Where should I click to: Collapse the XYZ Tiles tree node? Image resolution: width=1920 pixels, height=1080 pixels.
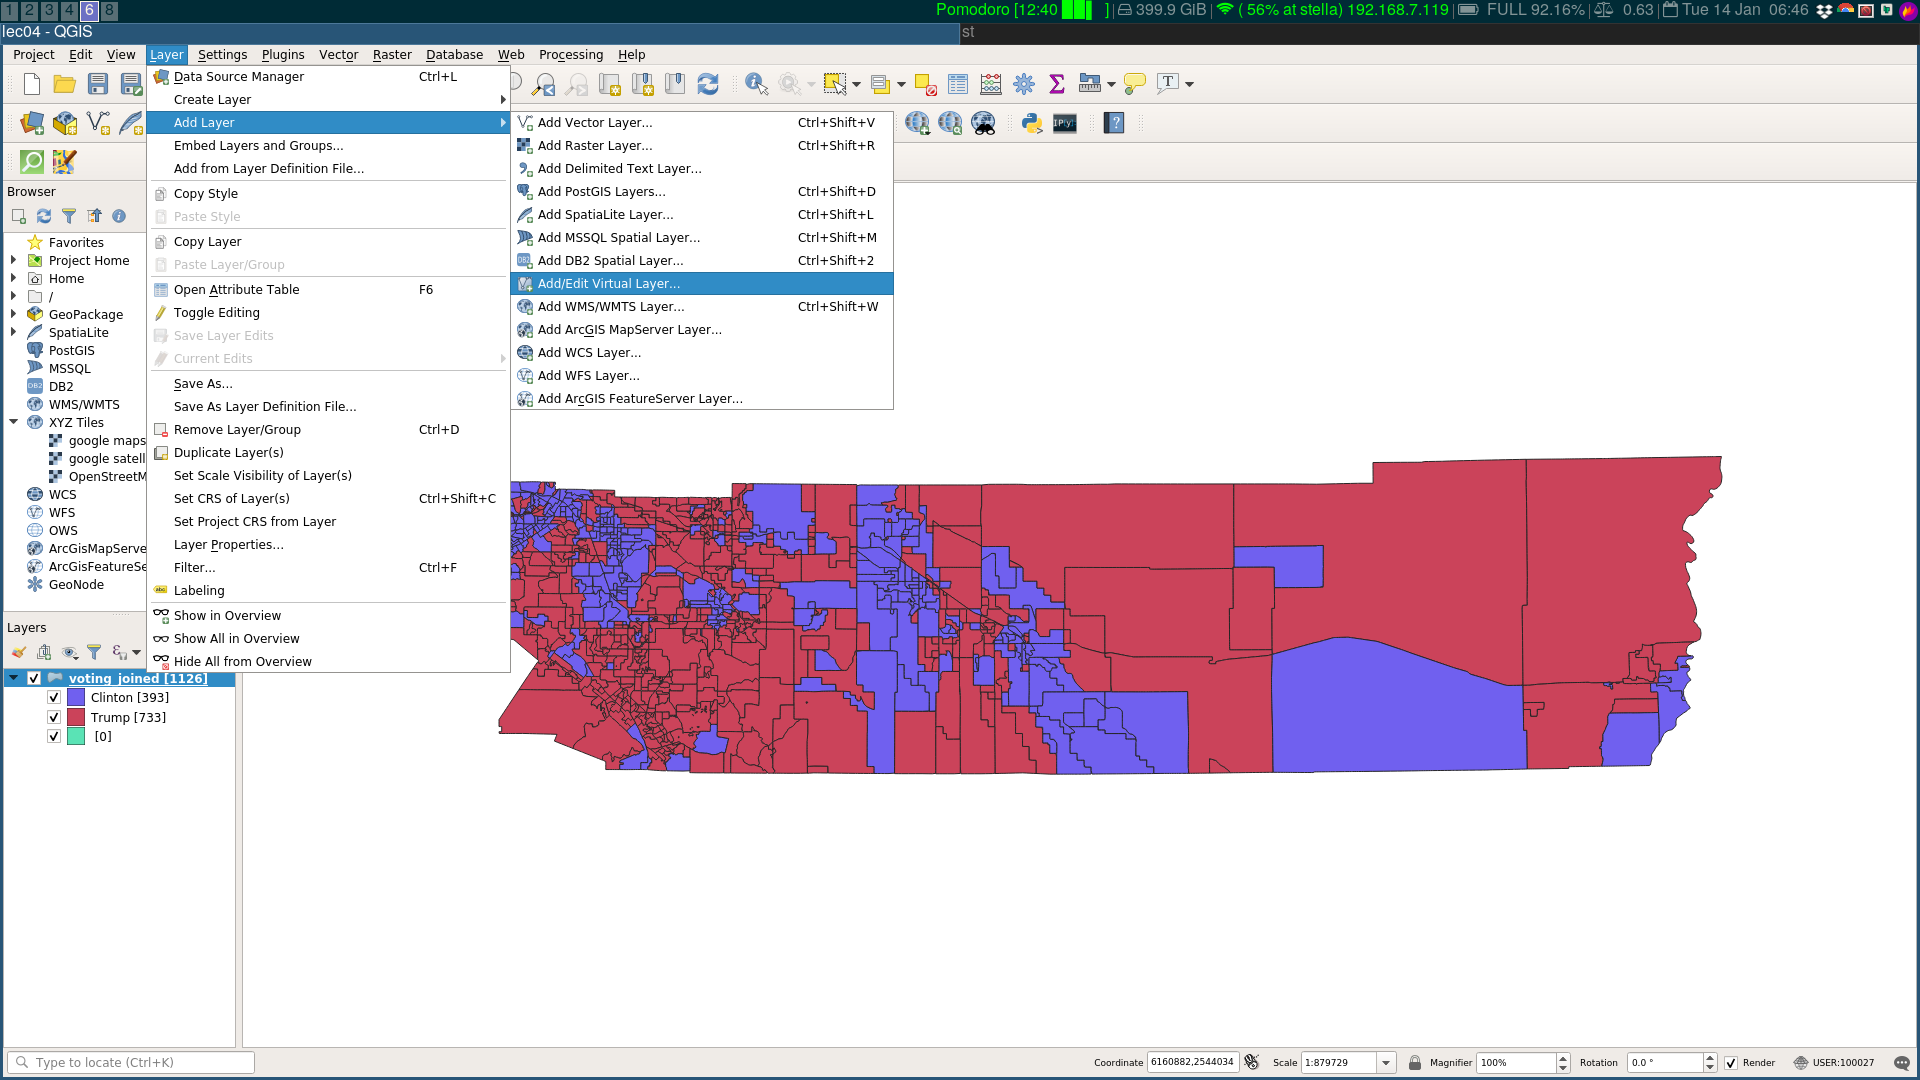pos(14,423)
